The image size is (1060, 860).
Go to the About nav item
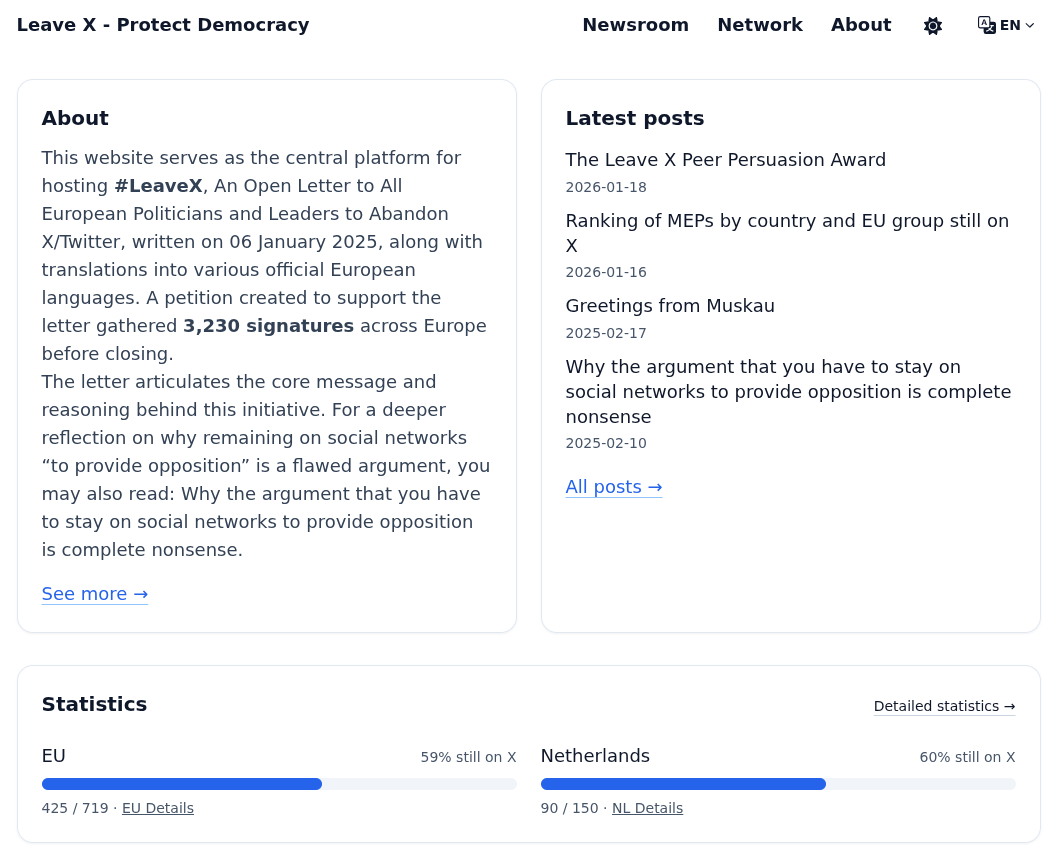860,25
